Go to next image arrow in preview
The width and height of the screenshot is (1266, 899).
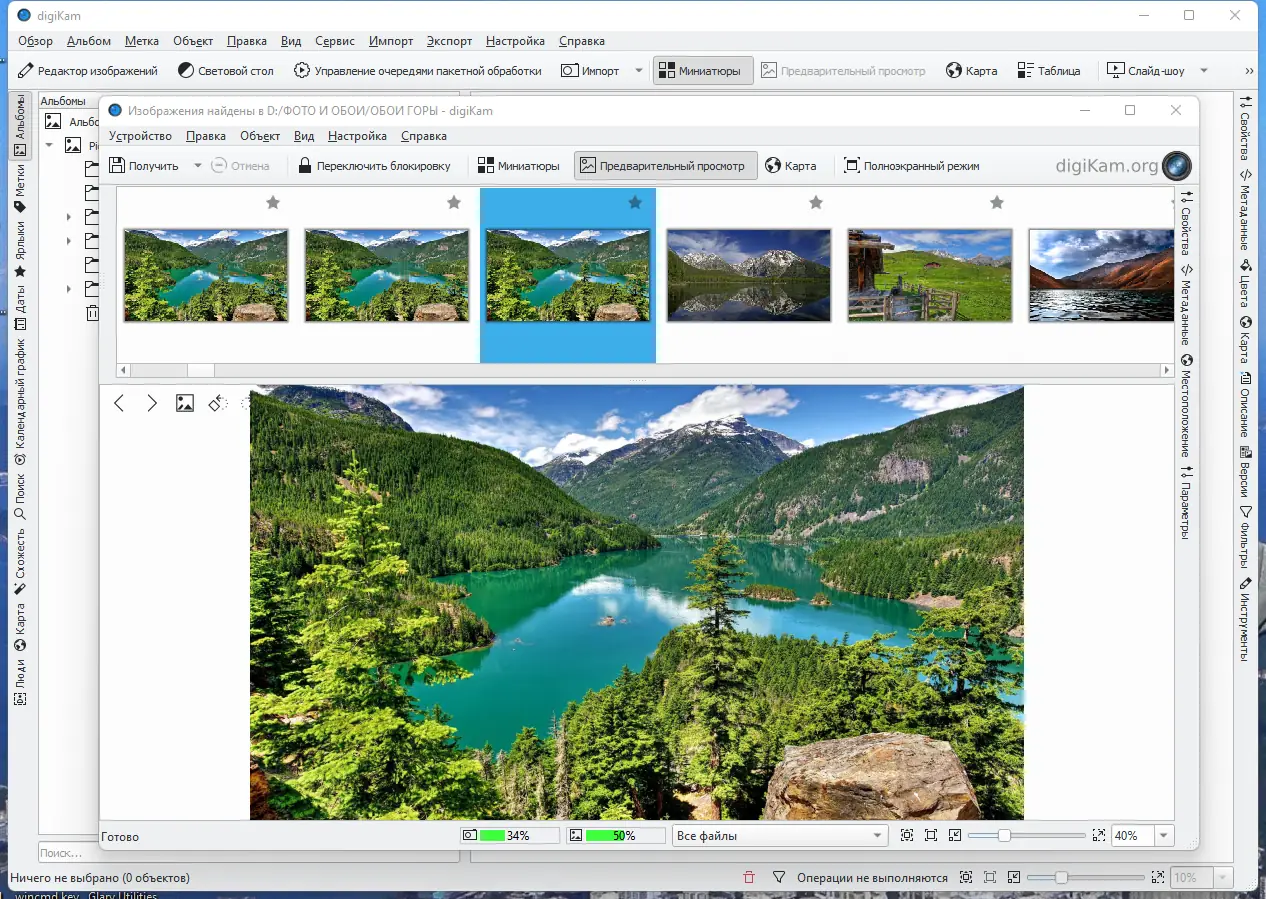(x=152, y=403)
